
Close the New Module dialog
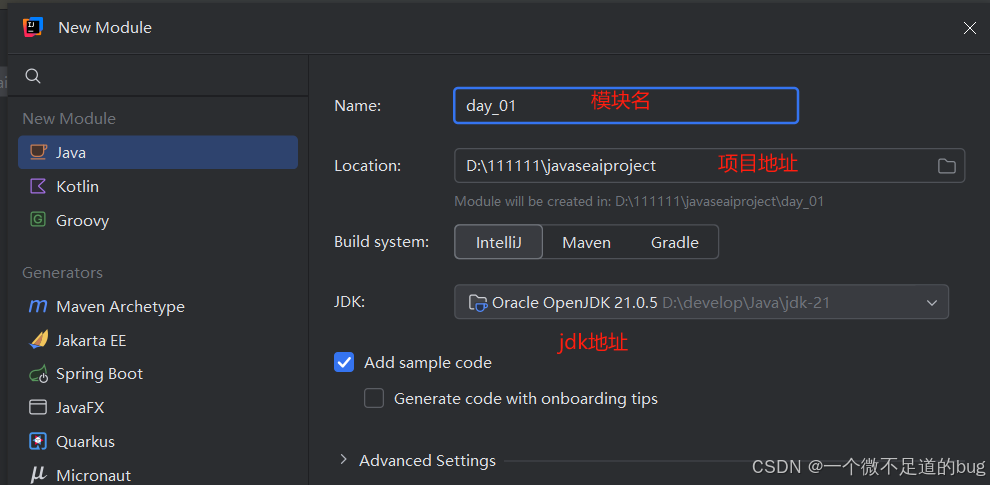969,28
